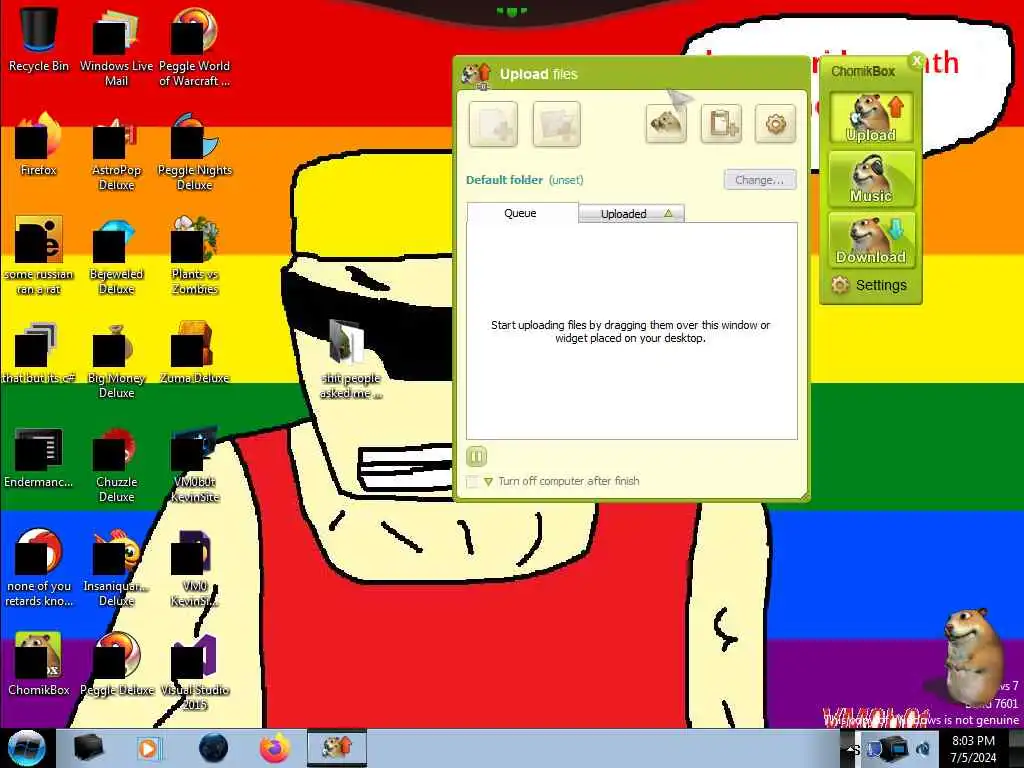The image size is (1024, 768).
Task: Select Visual Studio 2015 desktop icon
Action: click(195, 673)
